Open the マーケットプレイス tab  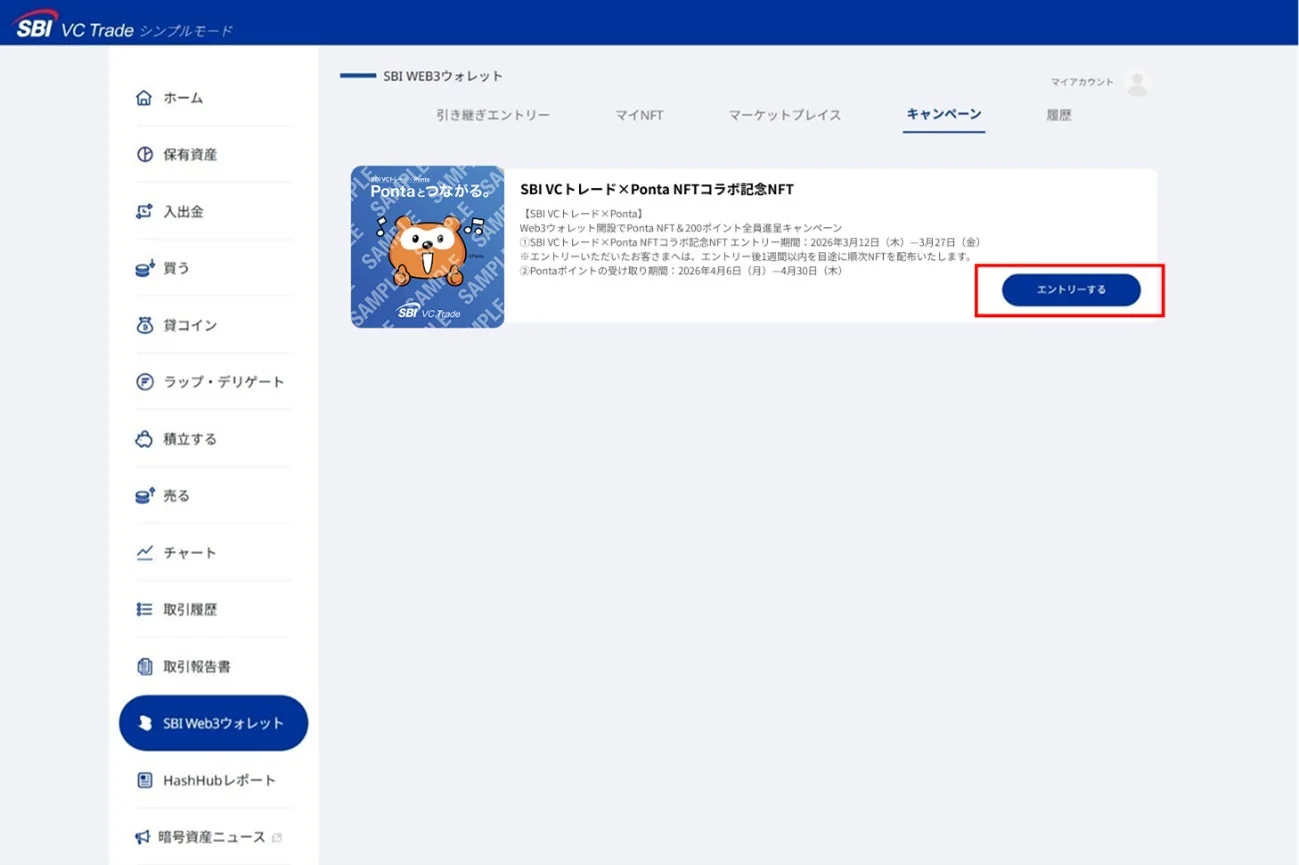tap(785, 115)
